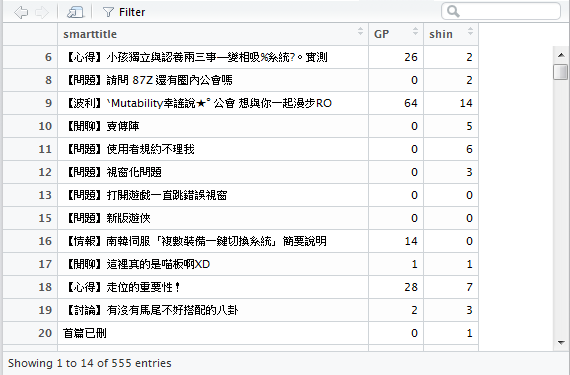The height and width of the screenshot is (375, 570).
Task: Select row number 19
Action: coord(45,310)
